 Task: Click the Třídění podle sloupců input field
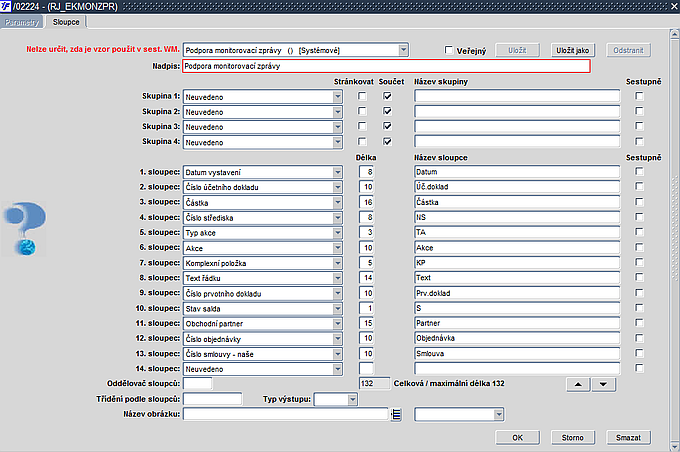pyautogui.click(x=212, y=399)
